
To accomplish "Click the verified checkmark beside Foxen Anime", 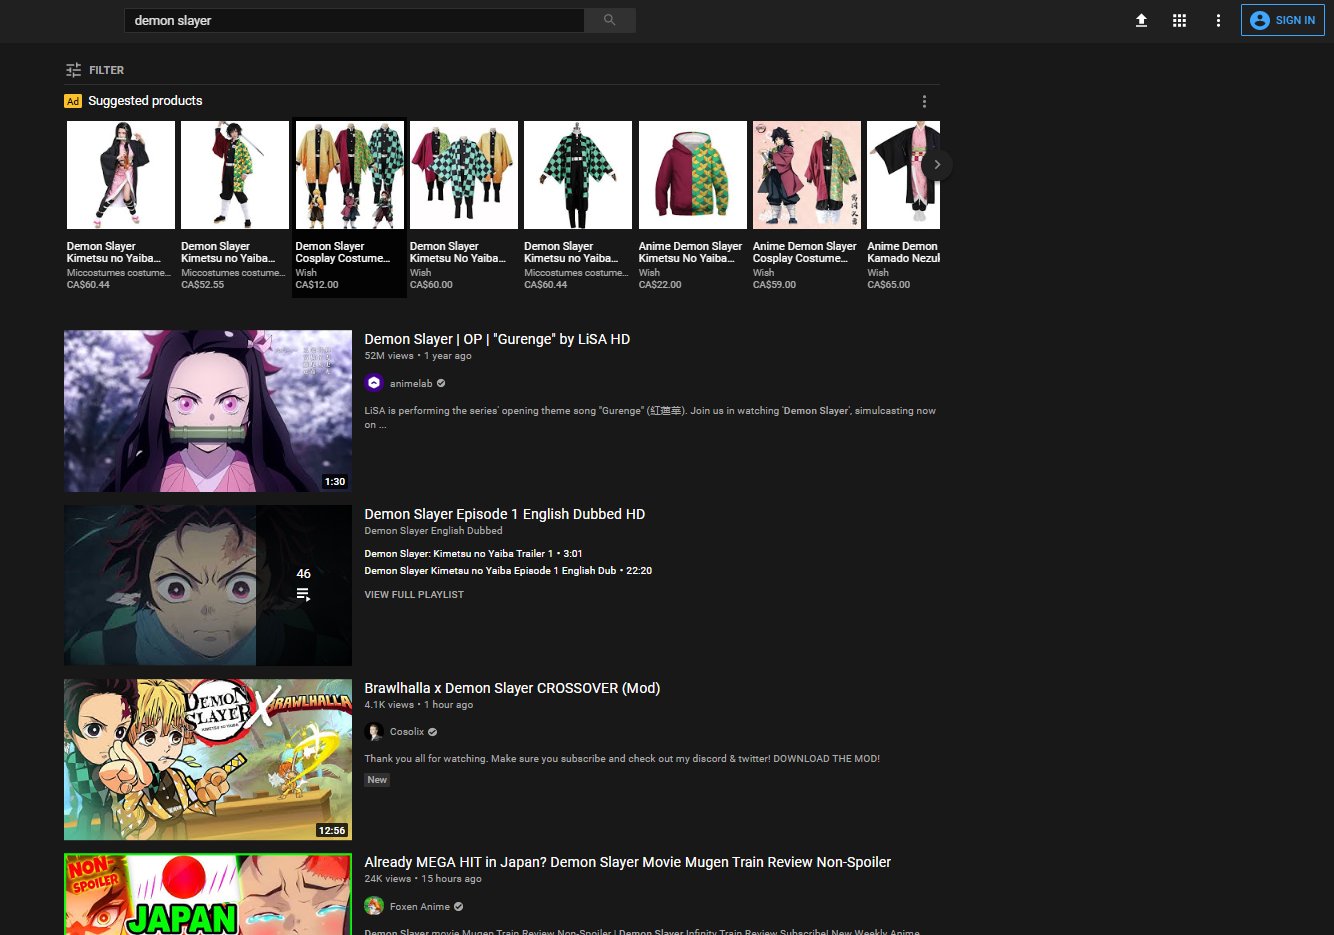I will pyautogui.click(x=458, y=906).
